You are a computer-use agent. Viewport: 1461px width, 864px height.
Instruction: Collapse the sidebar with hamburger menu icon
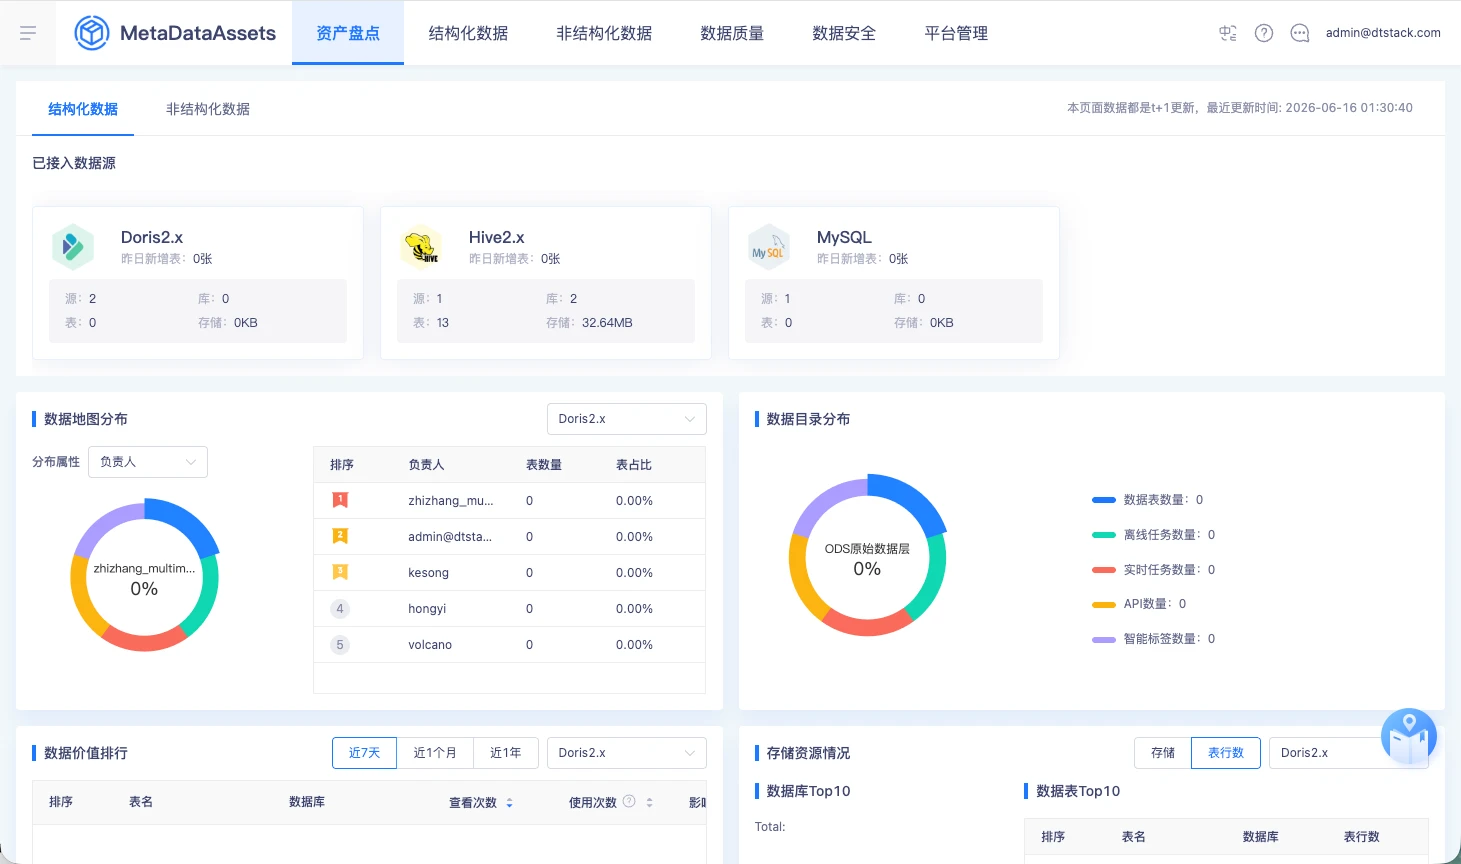pos(28,33)
